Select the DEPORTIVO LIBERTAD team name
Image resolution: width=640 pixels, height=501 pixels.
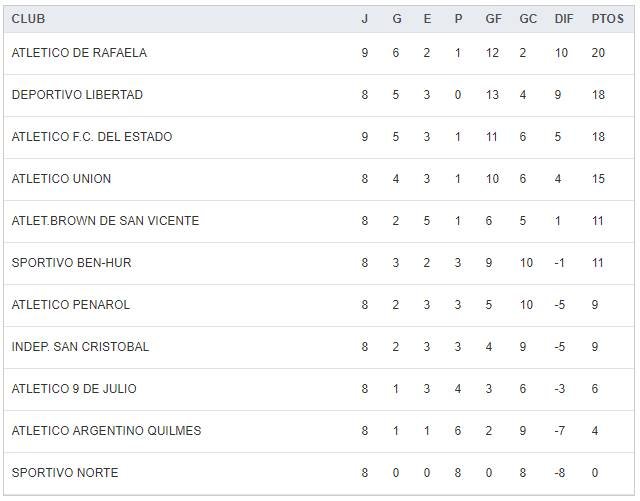click(77, 95)
